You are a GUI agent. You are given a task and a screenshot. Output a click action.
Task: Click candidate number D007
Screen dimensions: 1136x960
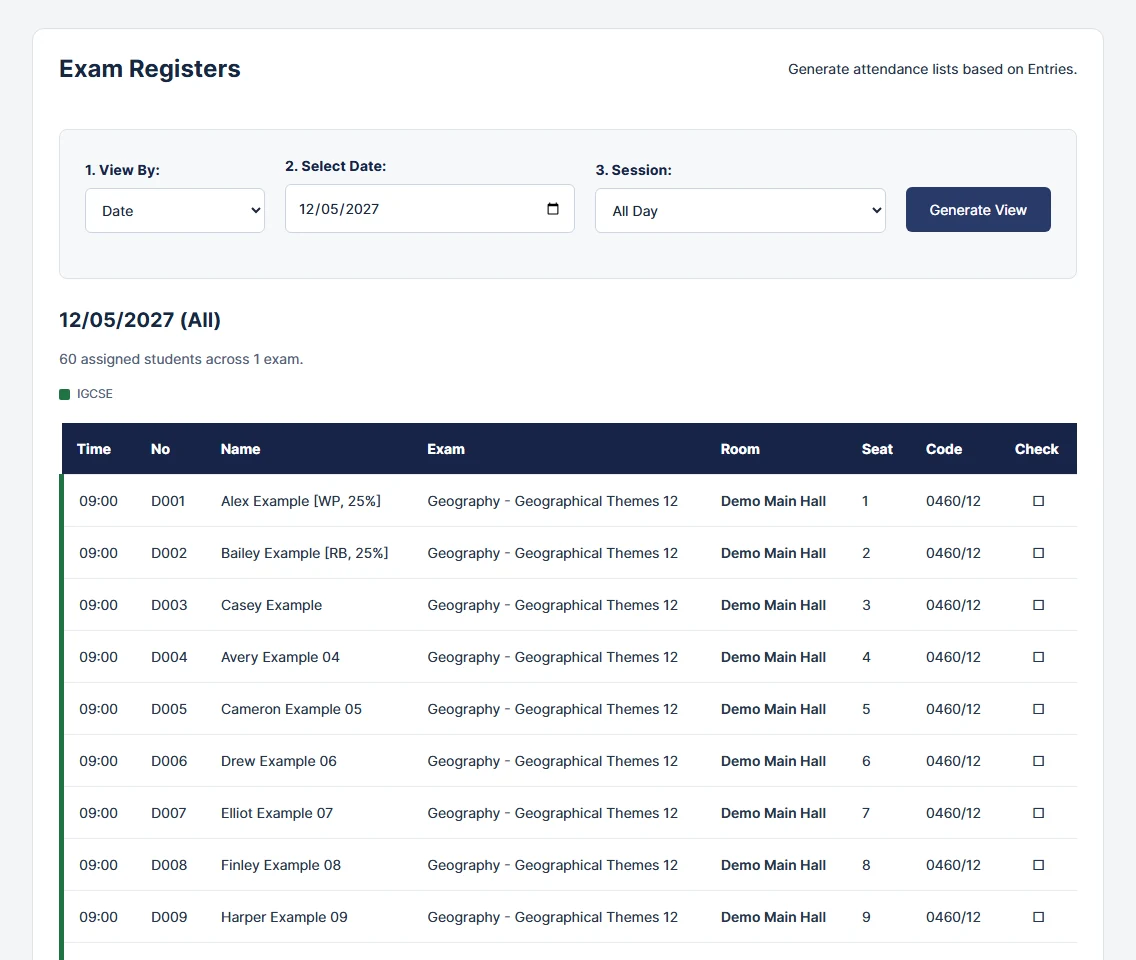pos(169,813)
